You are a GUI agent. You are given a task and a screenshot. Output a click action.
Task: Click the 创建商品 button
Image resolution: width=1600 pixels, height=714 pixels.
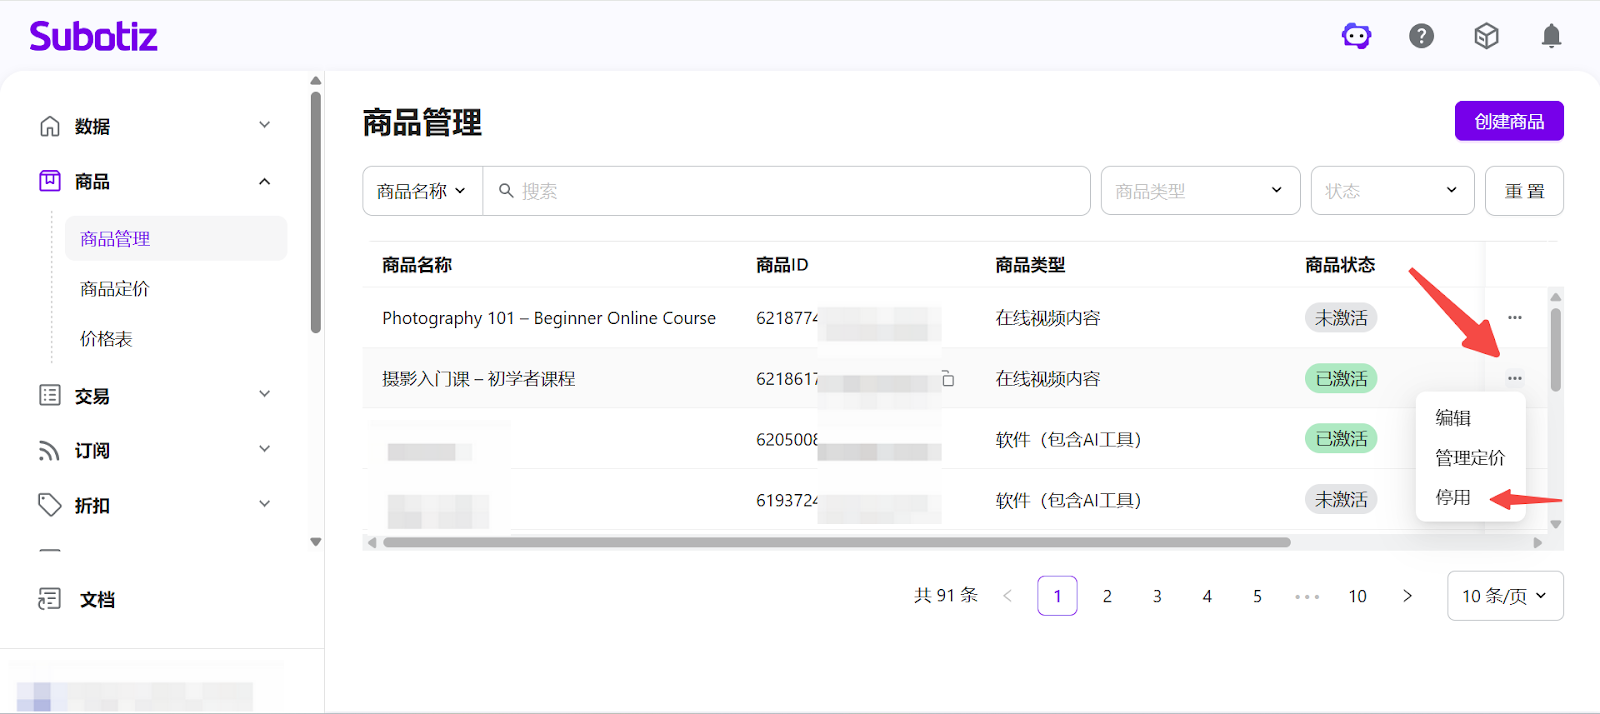click(x=1508, y=121)
